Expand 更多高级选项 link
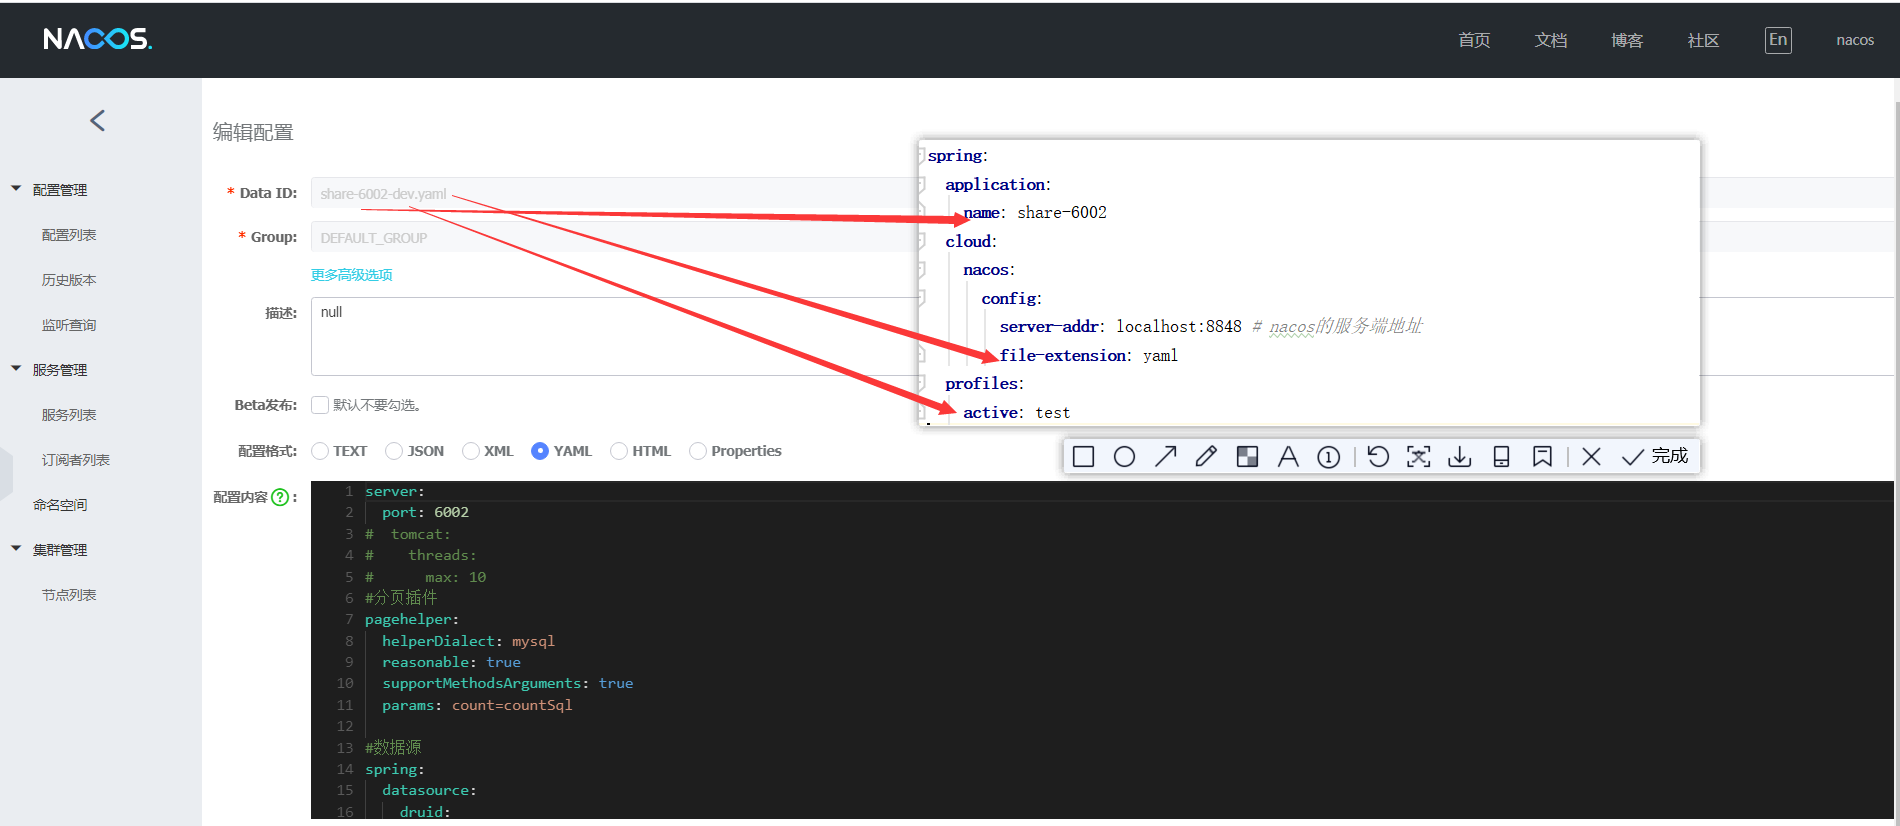1900x826 pixels. tap(351, 275)
